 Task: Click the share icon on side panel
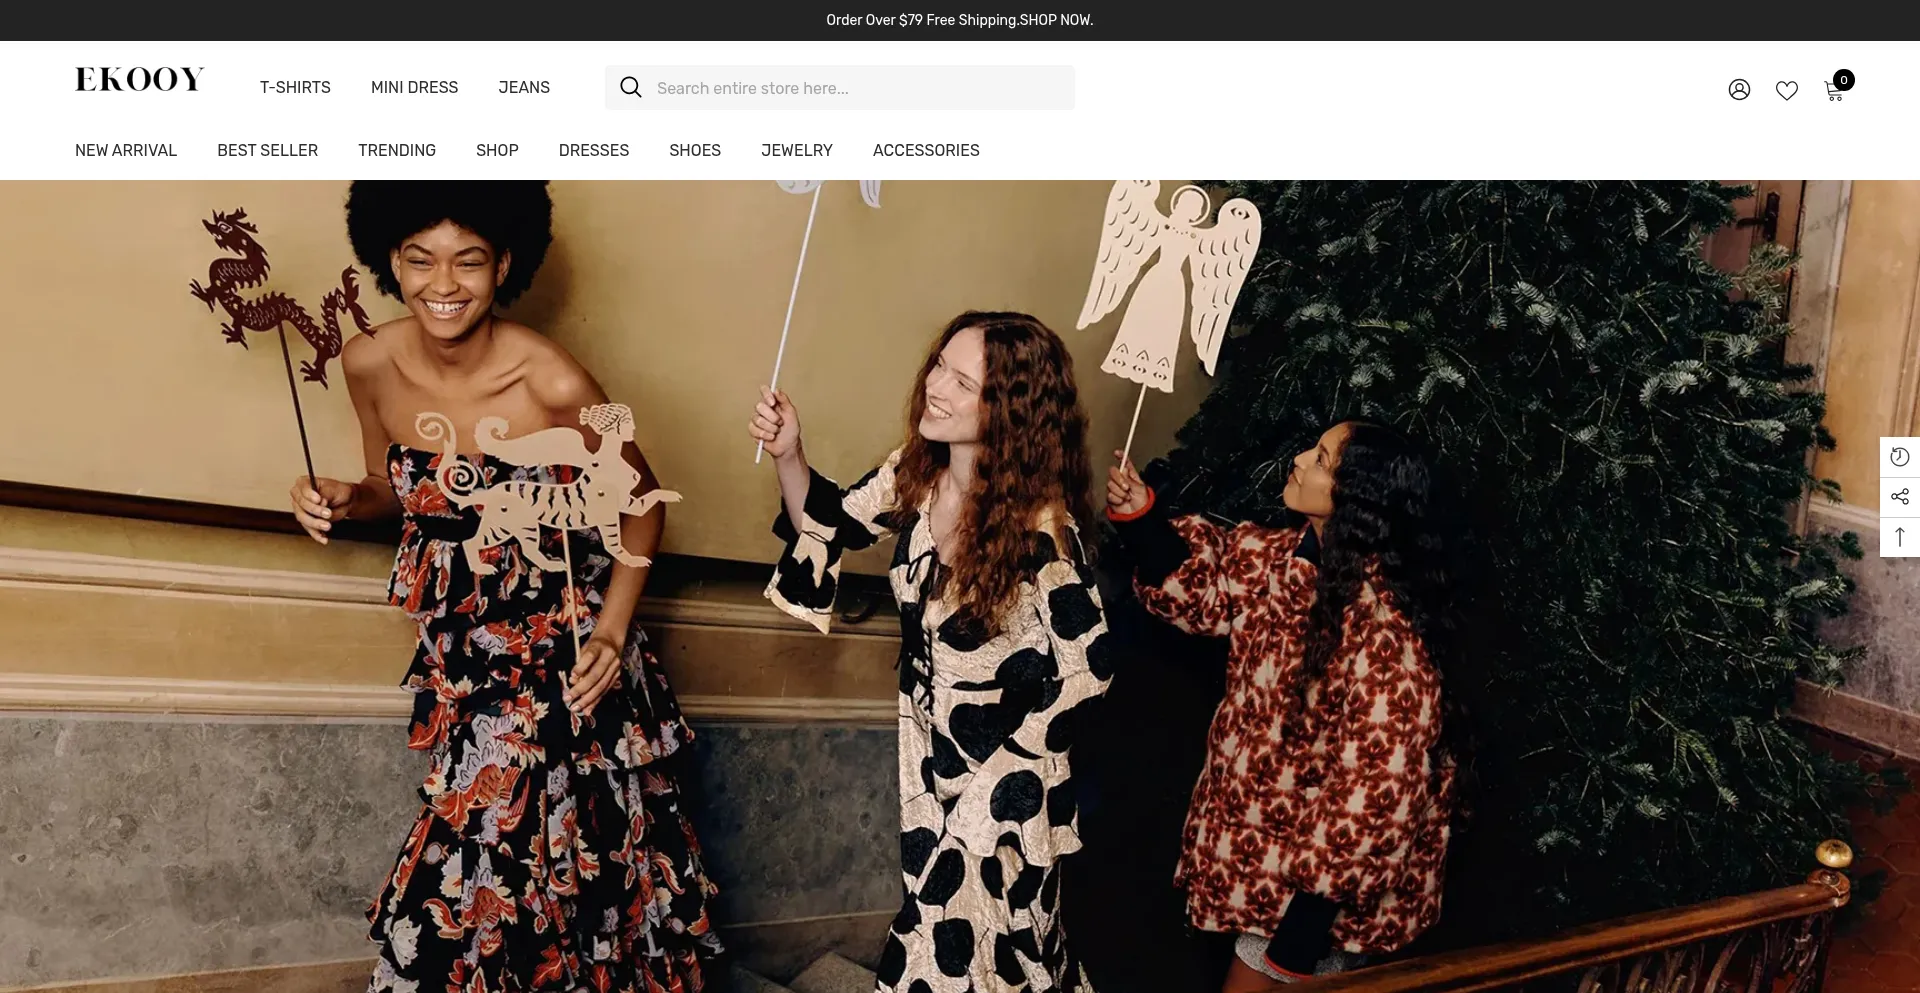(x=1900, y=497)
